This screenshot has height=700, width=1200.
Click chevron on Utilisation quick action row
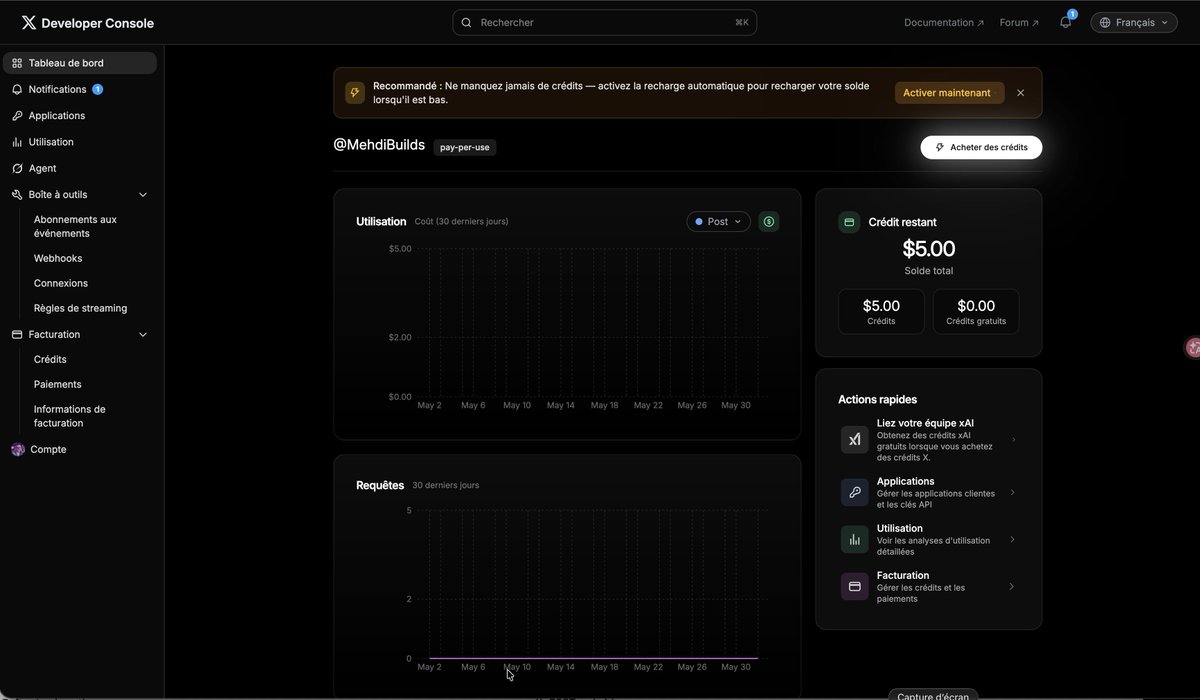point(1013,540)
